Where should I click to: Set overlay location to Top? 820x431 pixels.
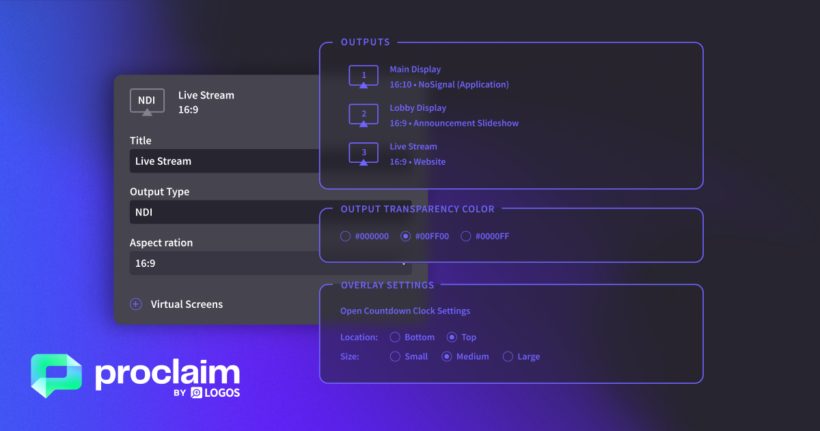point(452,338)
